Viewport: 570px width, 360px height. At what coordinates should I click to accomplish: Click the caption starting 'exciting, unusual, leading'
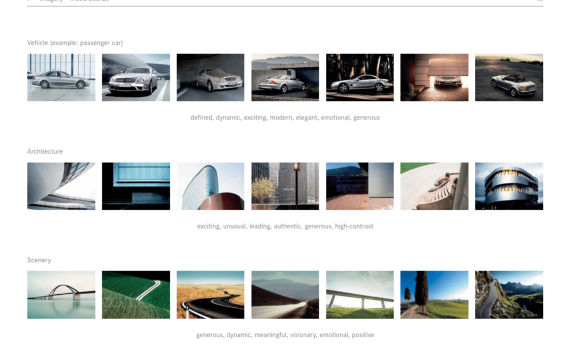pos(285,226)
